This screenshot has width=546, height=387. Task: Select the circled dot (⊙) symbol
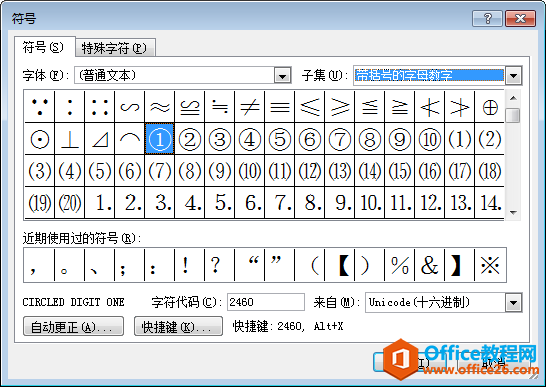39,139
